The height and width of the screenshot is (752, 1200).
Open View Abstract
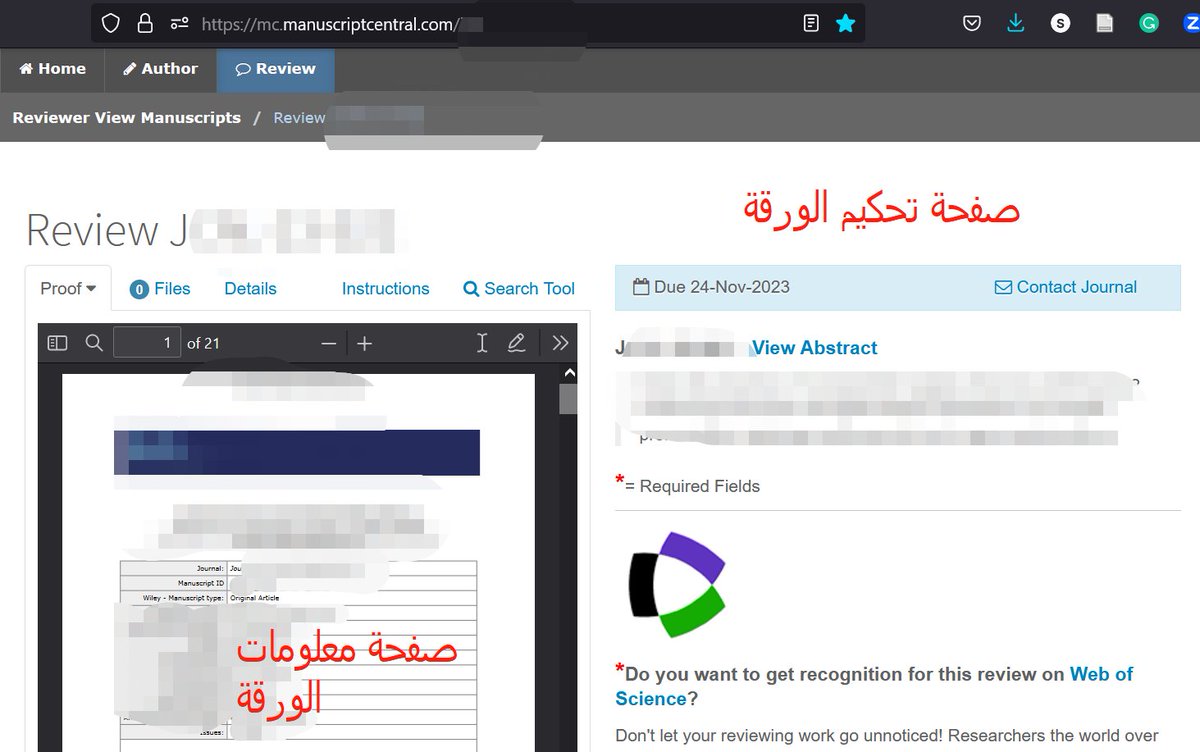coord(815,348)
